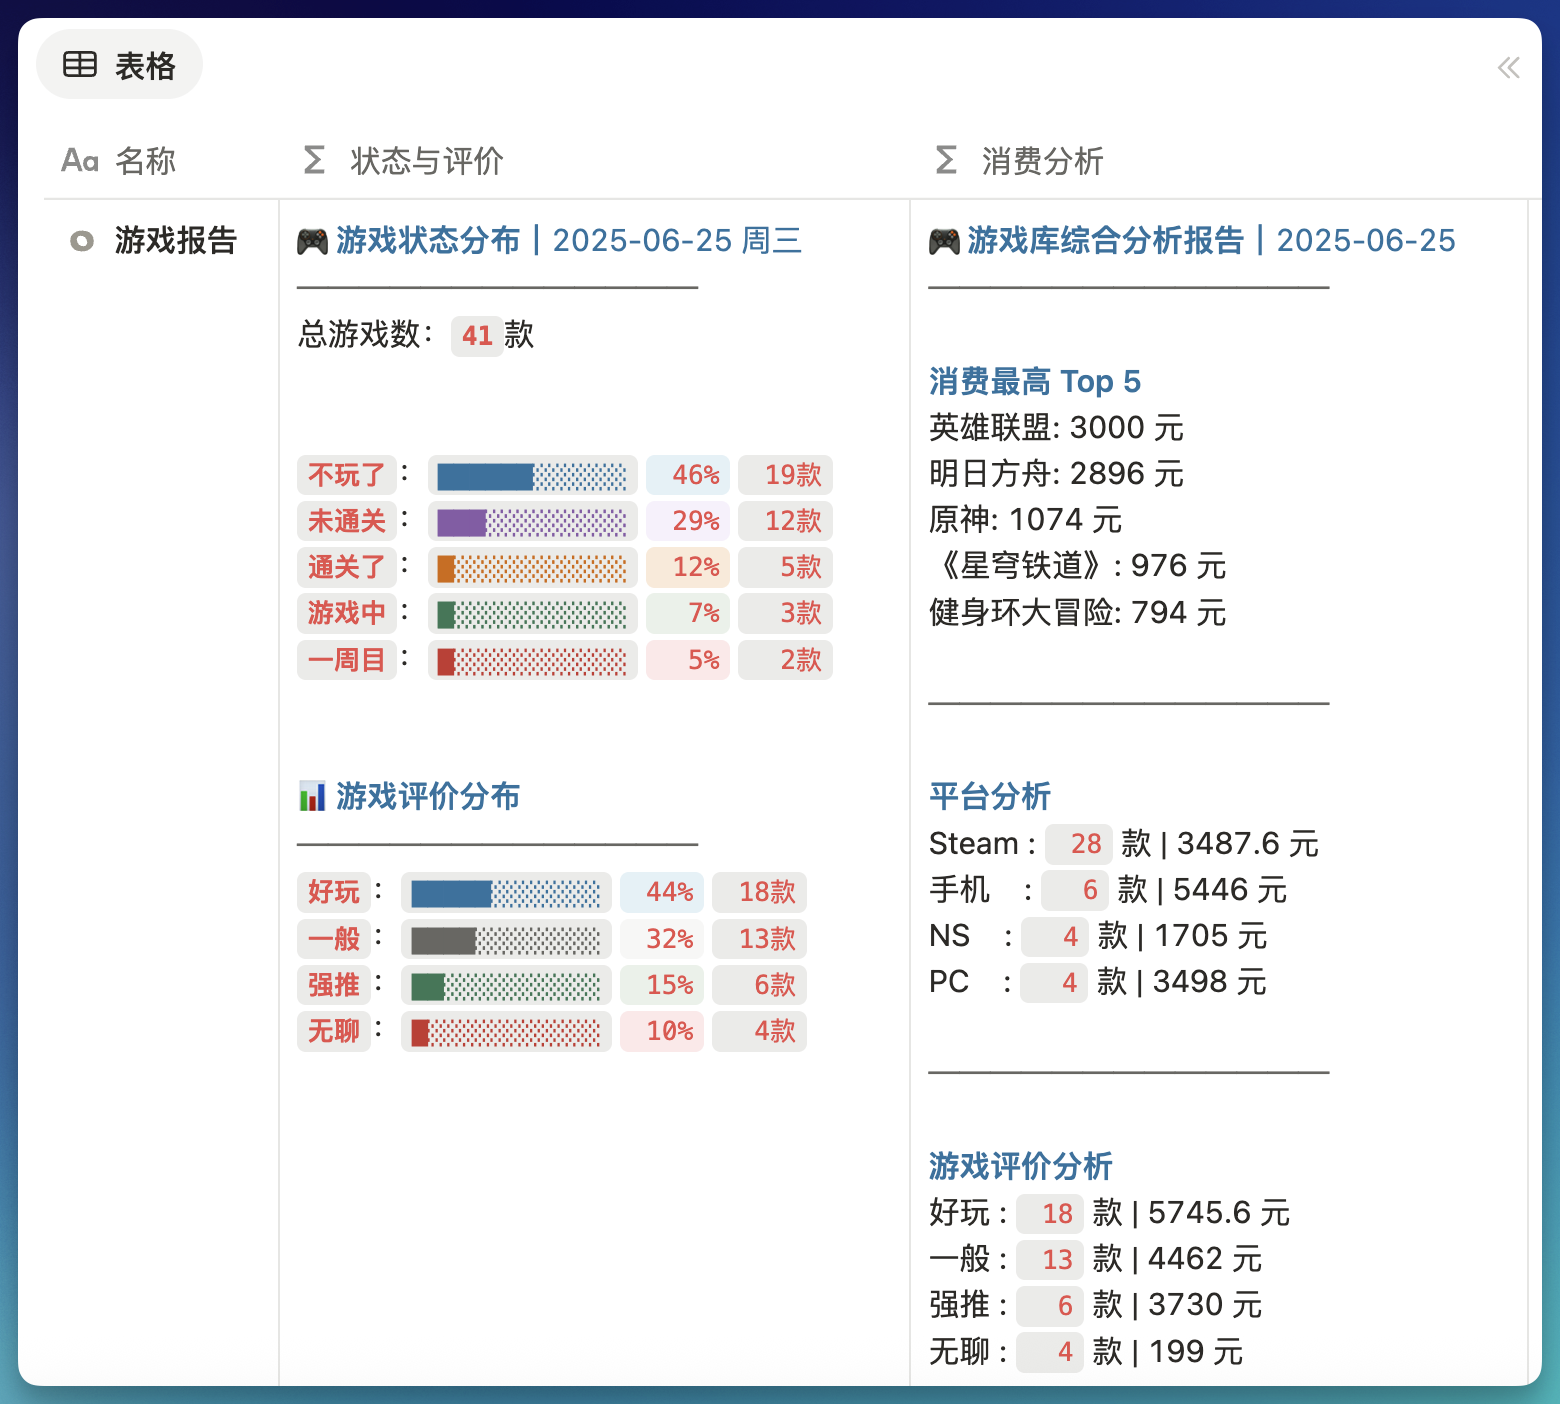Click the circle page icon beside 游戏报告

[82, 241]
